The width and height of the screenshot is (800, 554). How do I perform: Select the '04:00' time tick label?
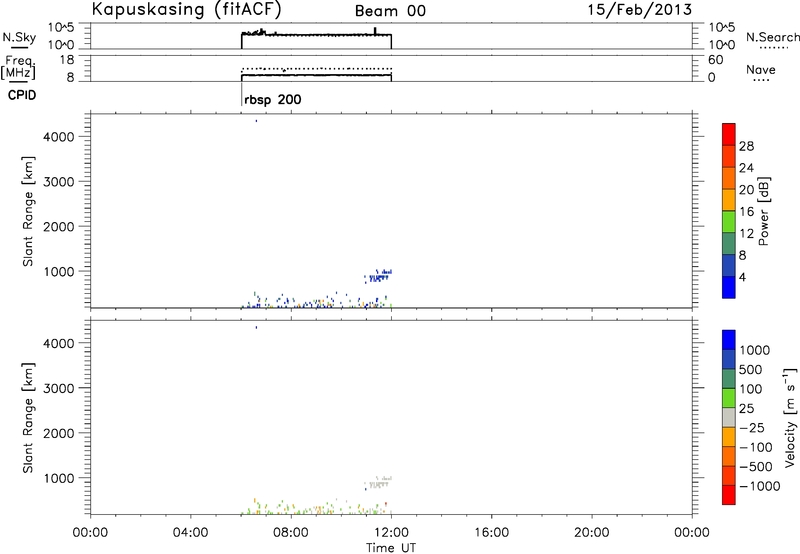tap(190, 533)
